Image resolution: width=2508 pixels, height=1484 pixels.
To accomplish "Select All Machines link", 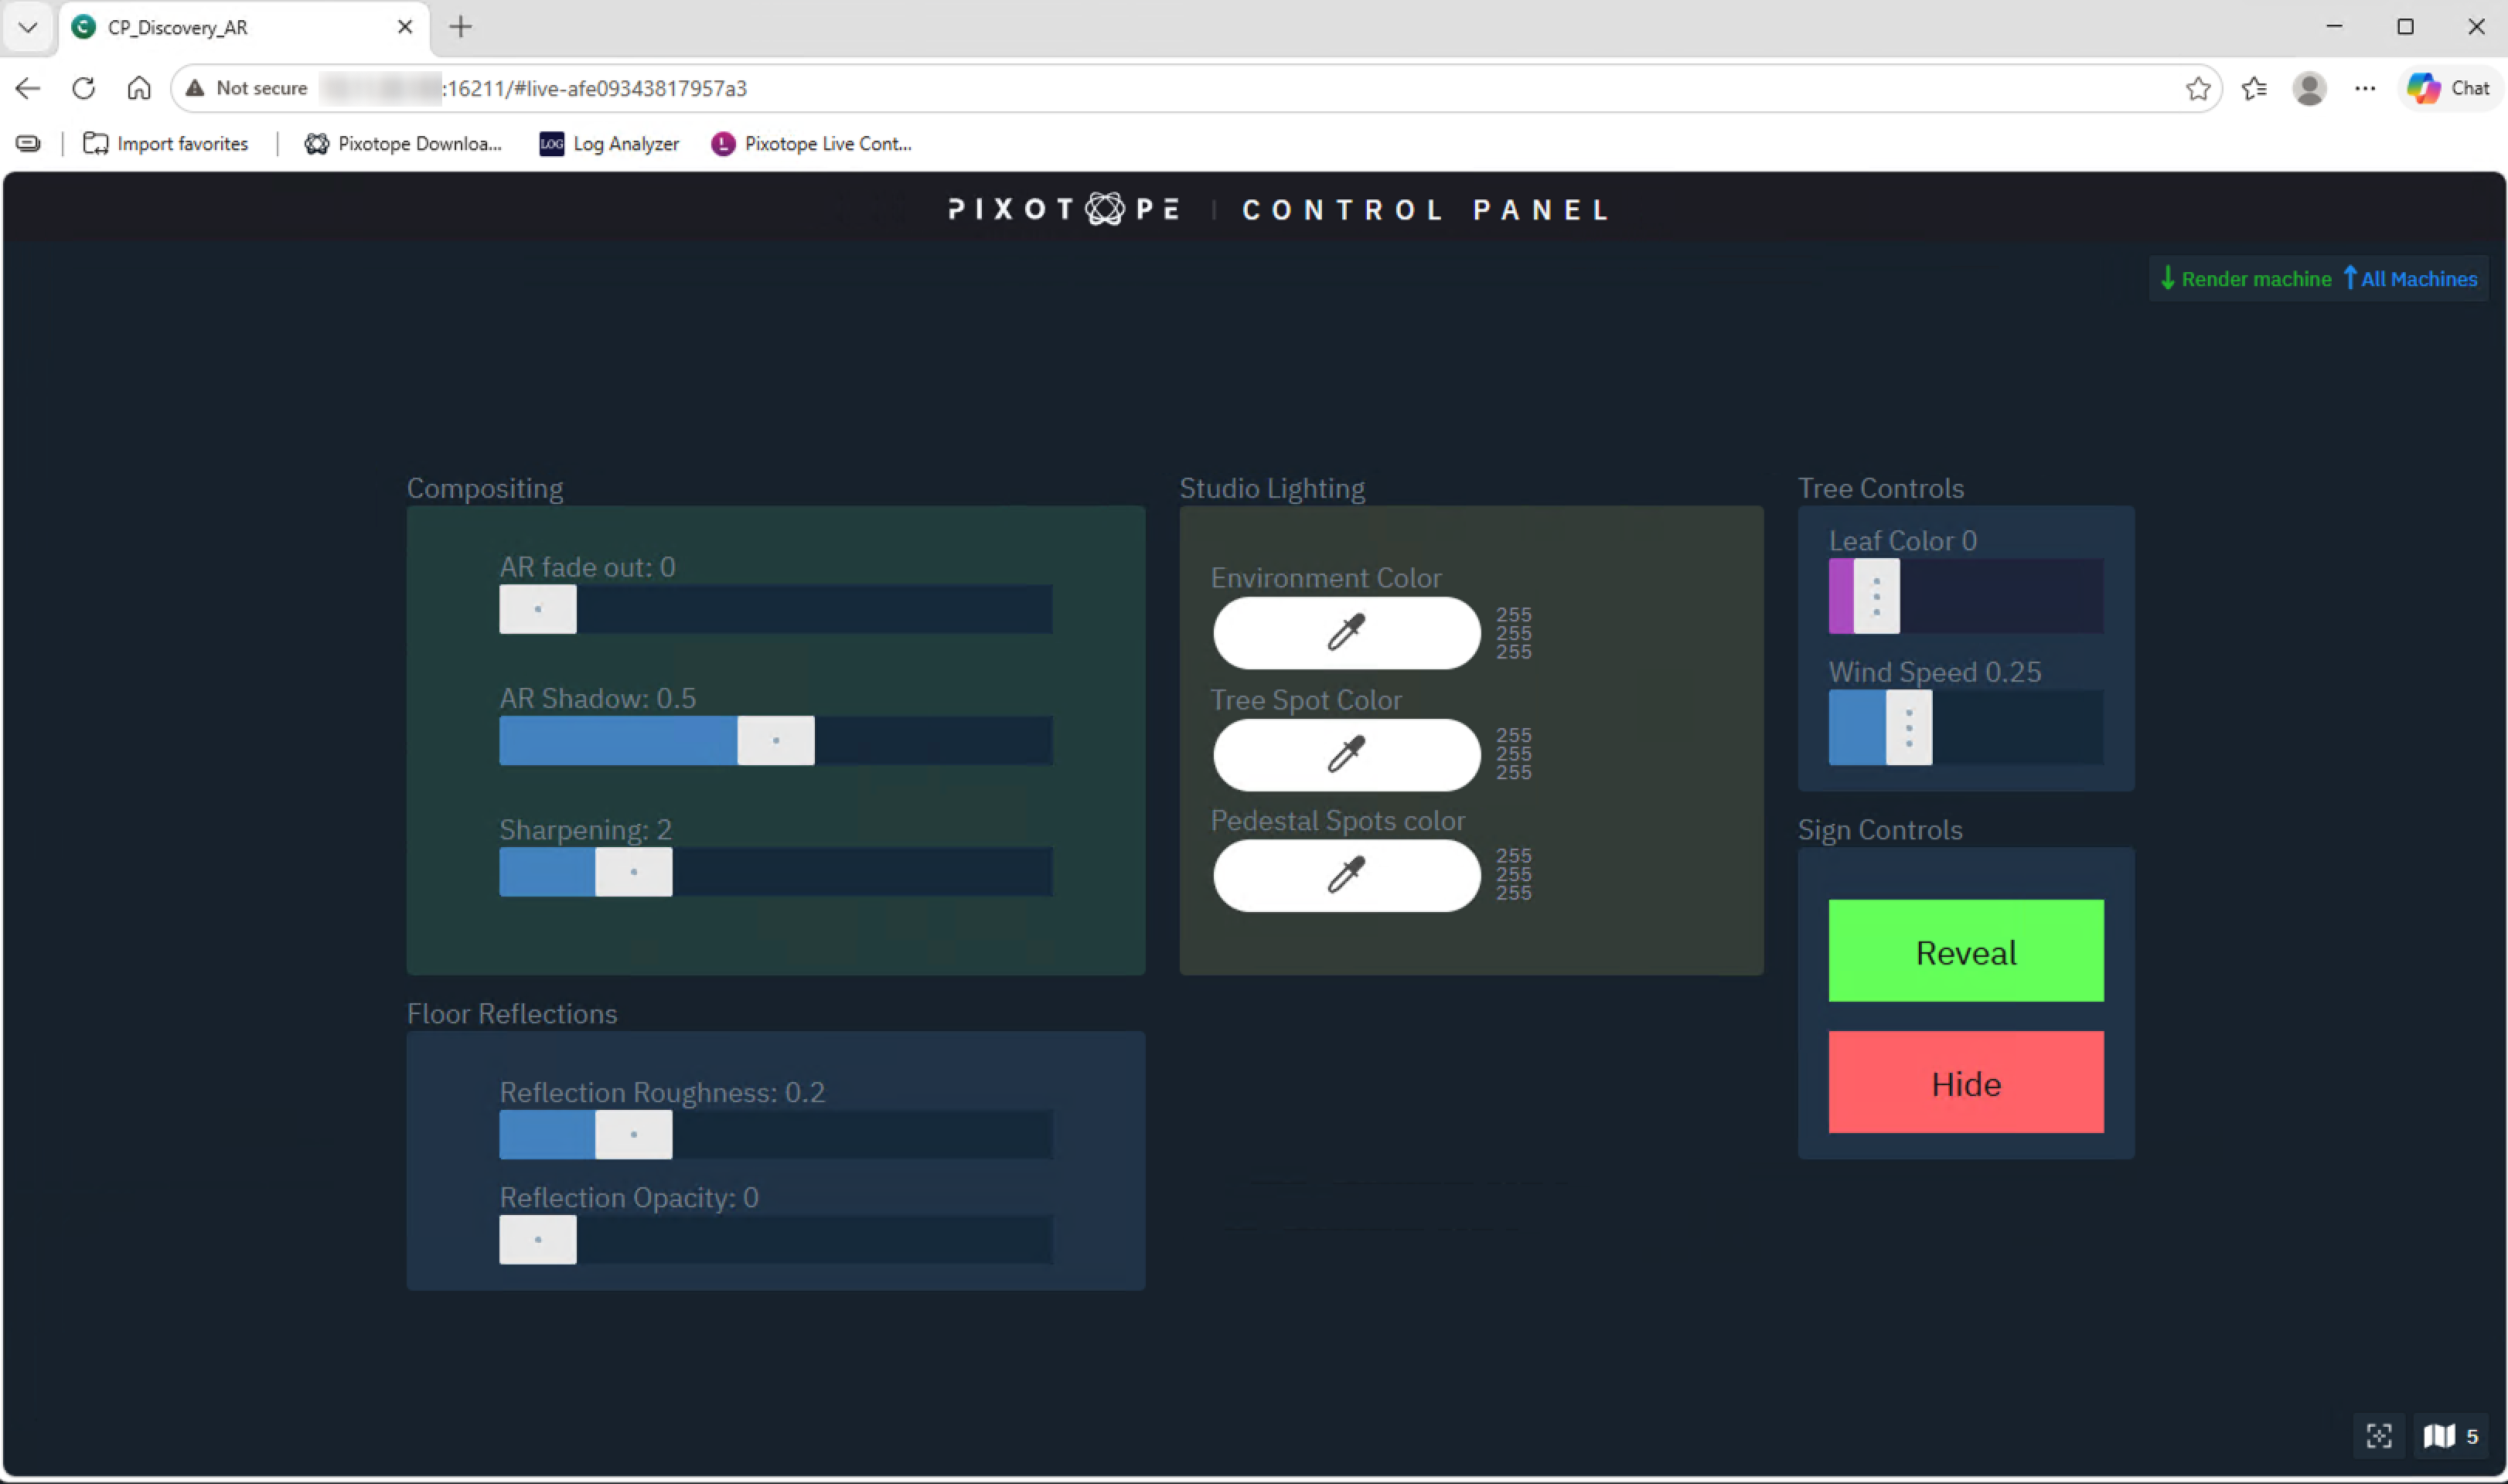I will 2411,279.
